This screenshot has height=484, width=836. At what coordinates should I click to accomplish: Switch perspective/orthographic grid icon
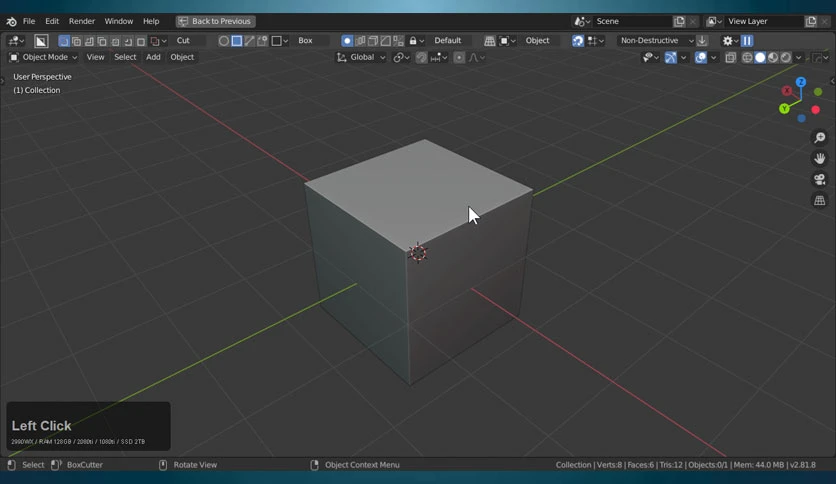pyautogui.click(x=819, y=200)
